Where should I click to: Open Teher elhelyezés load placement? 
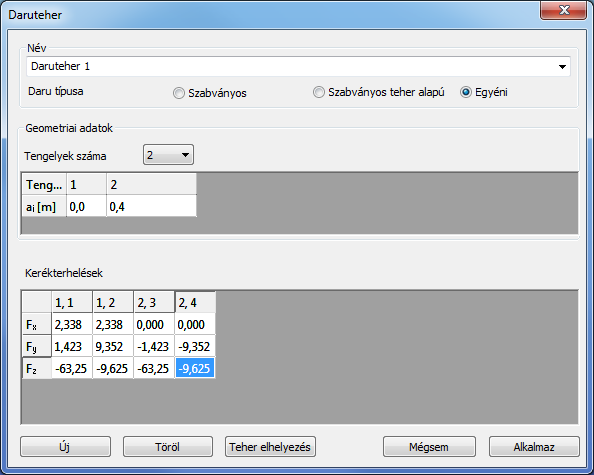point(270,447)
